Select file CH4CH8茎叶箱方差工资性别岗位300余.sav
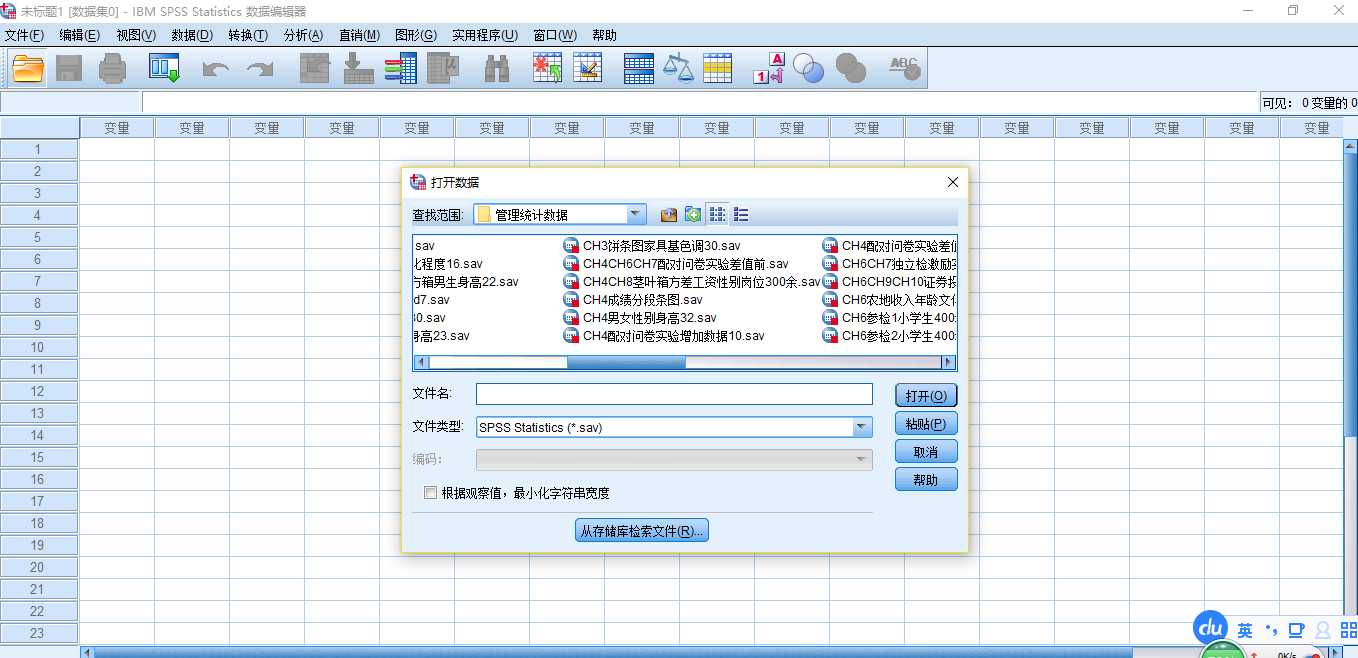This screenshot has height=658, width=1358. [691, 282]
